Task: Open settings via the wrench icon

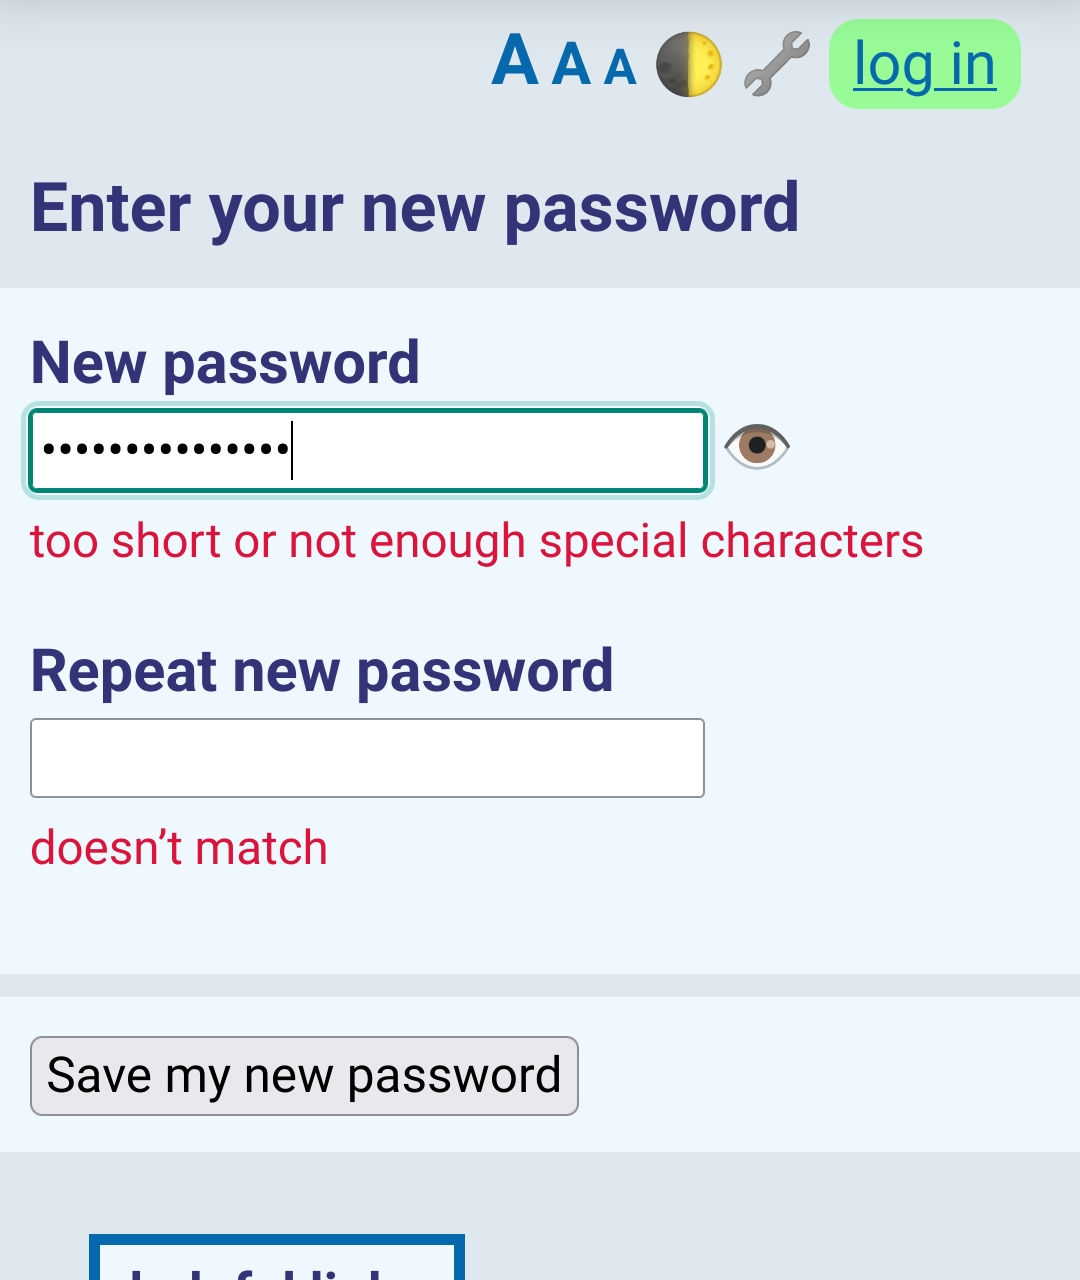Action: pos(777,64)
